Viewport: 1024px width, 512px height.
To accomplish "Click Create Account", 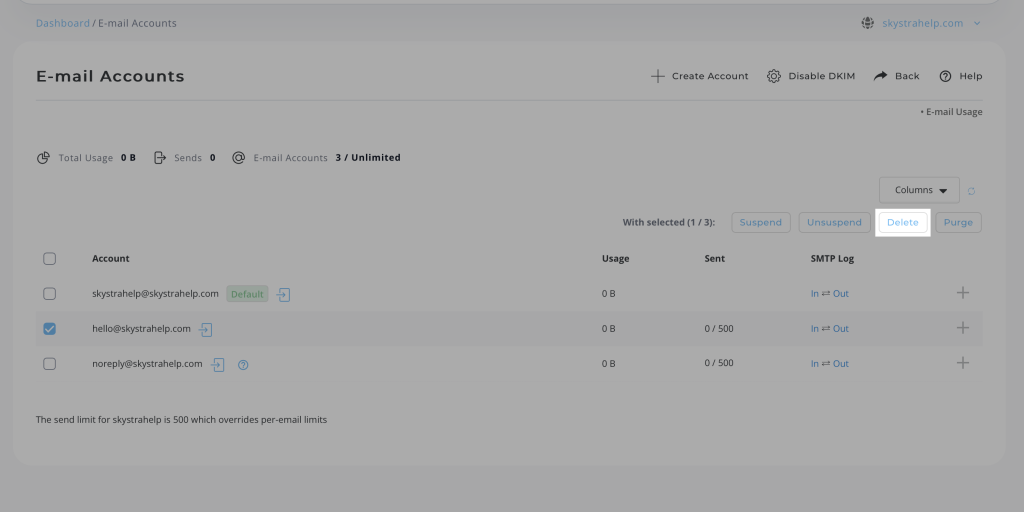I will pos(699,76).
